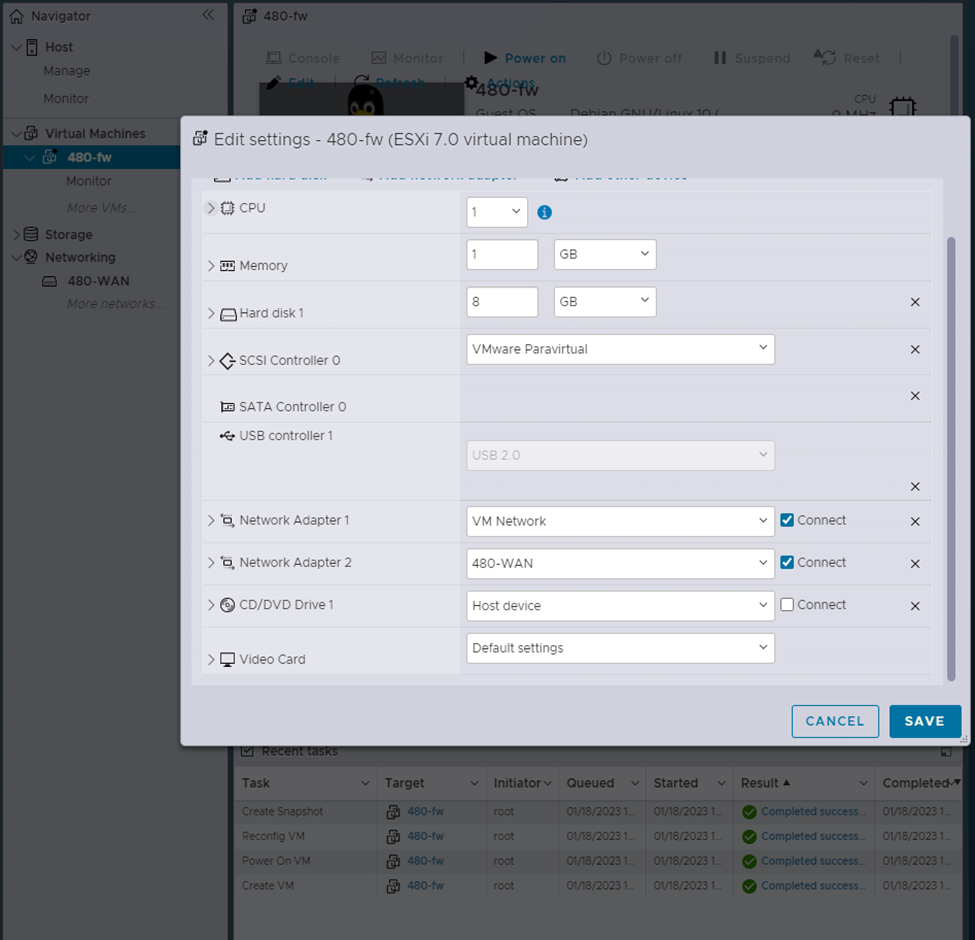Select Monitor under Host
This screenshot has width=975, height=940.
[66, 98]
